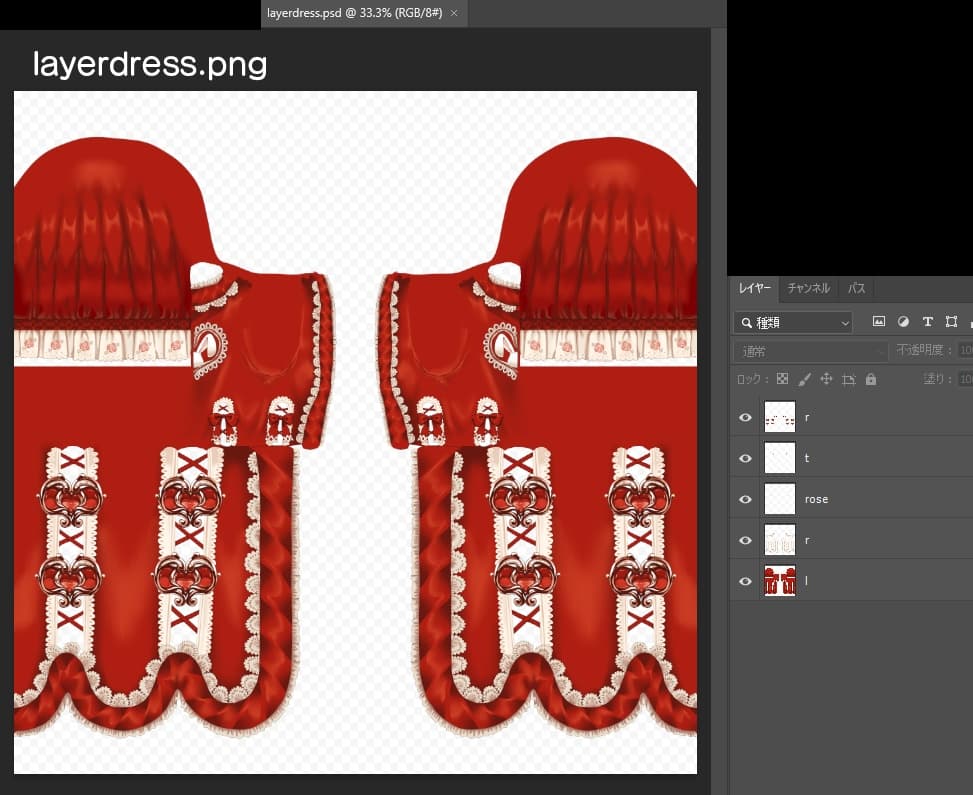Filter layers by shape layer icon
The height and width of the screenshot is (795, 973).
click(951, 322)
